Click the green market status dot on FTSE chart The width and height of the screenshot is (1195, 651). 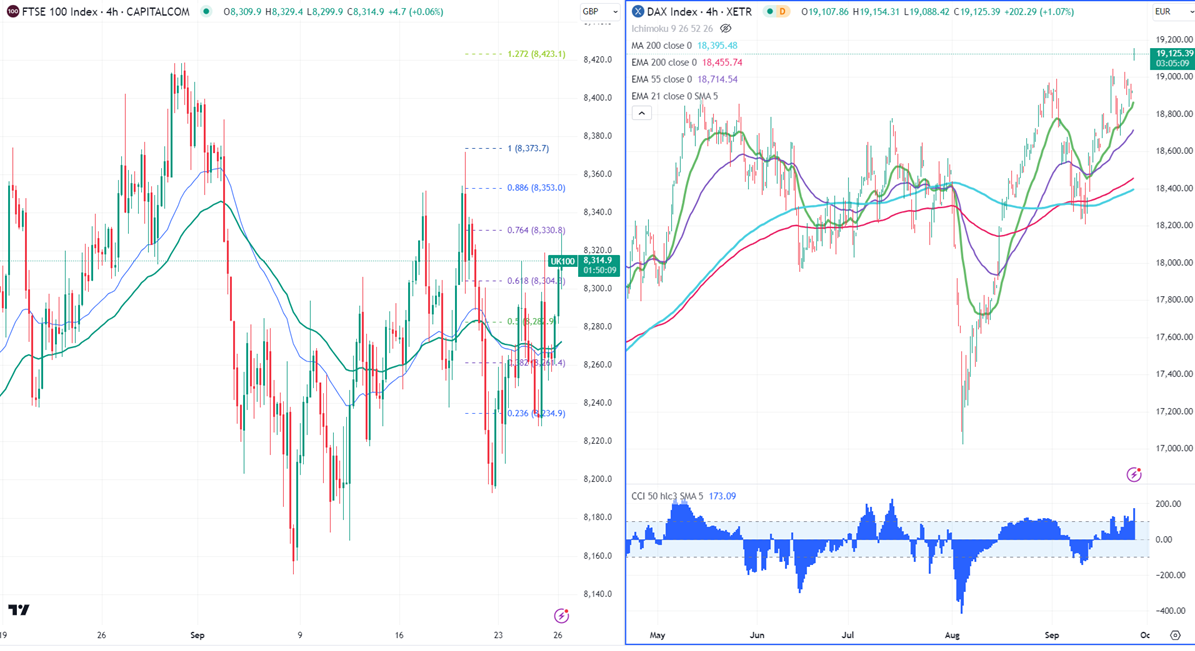point(206,11)
